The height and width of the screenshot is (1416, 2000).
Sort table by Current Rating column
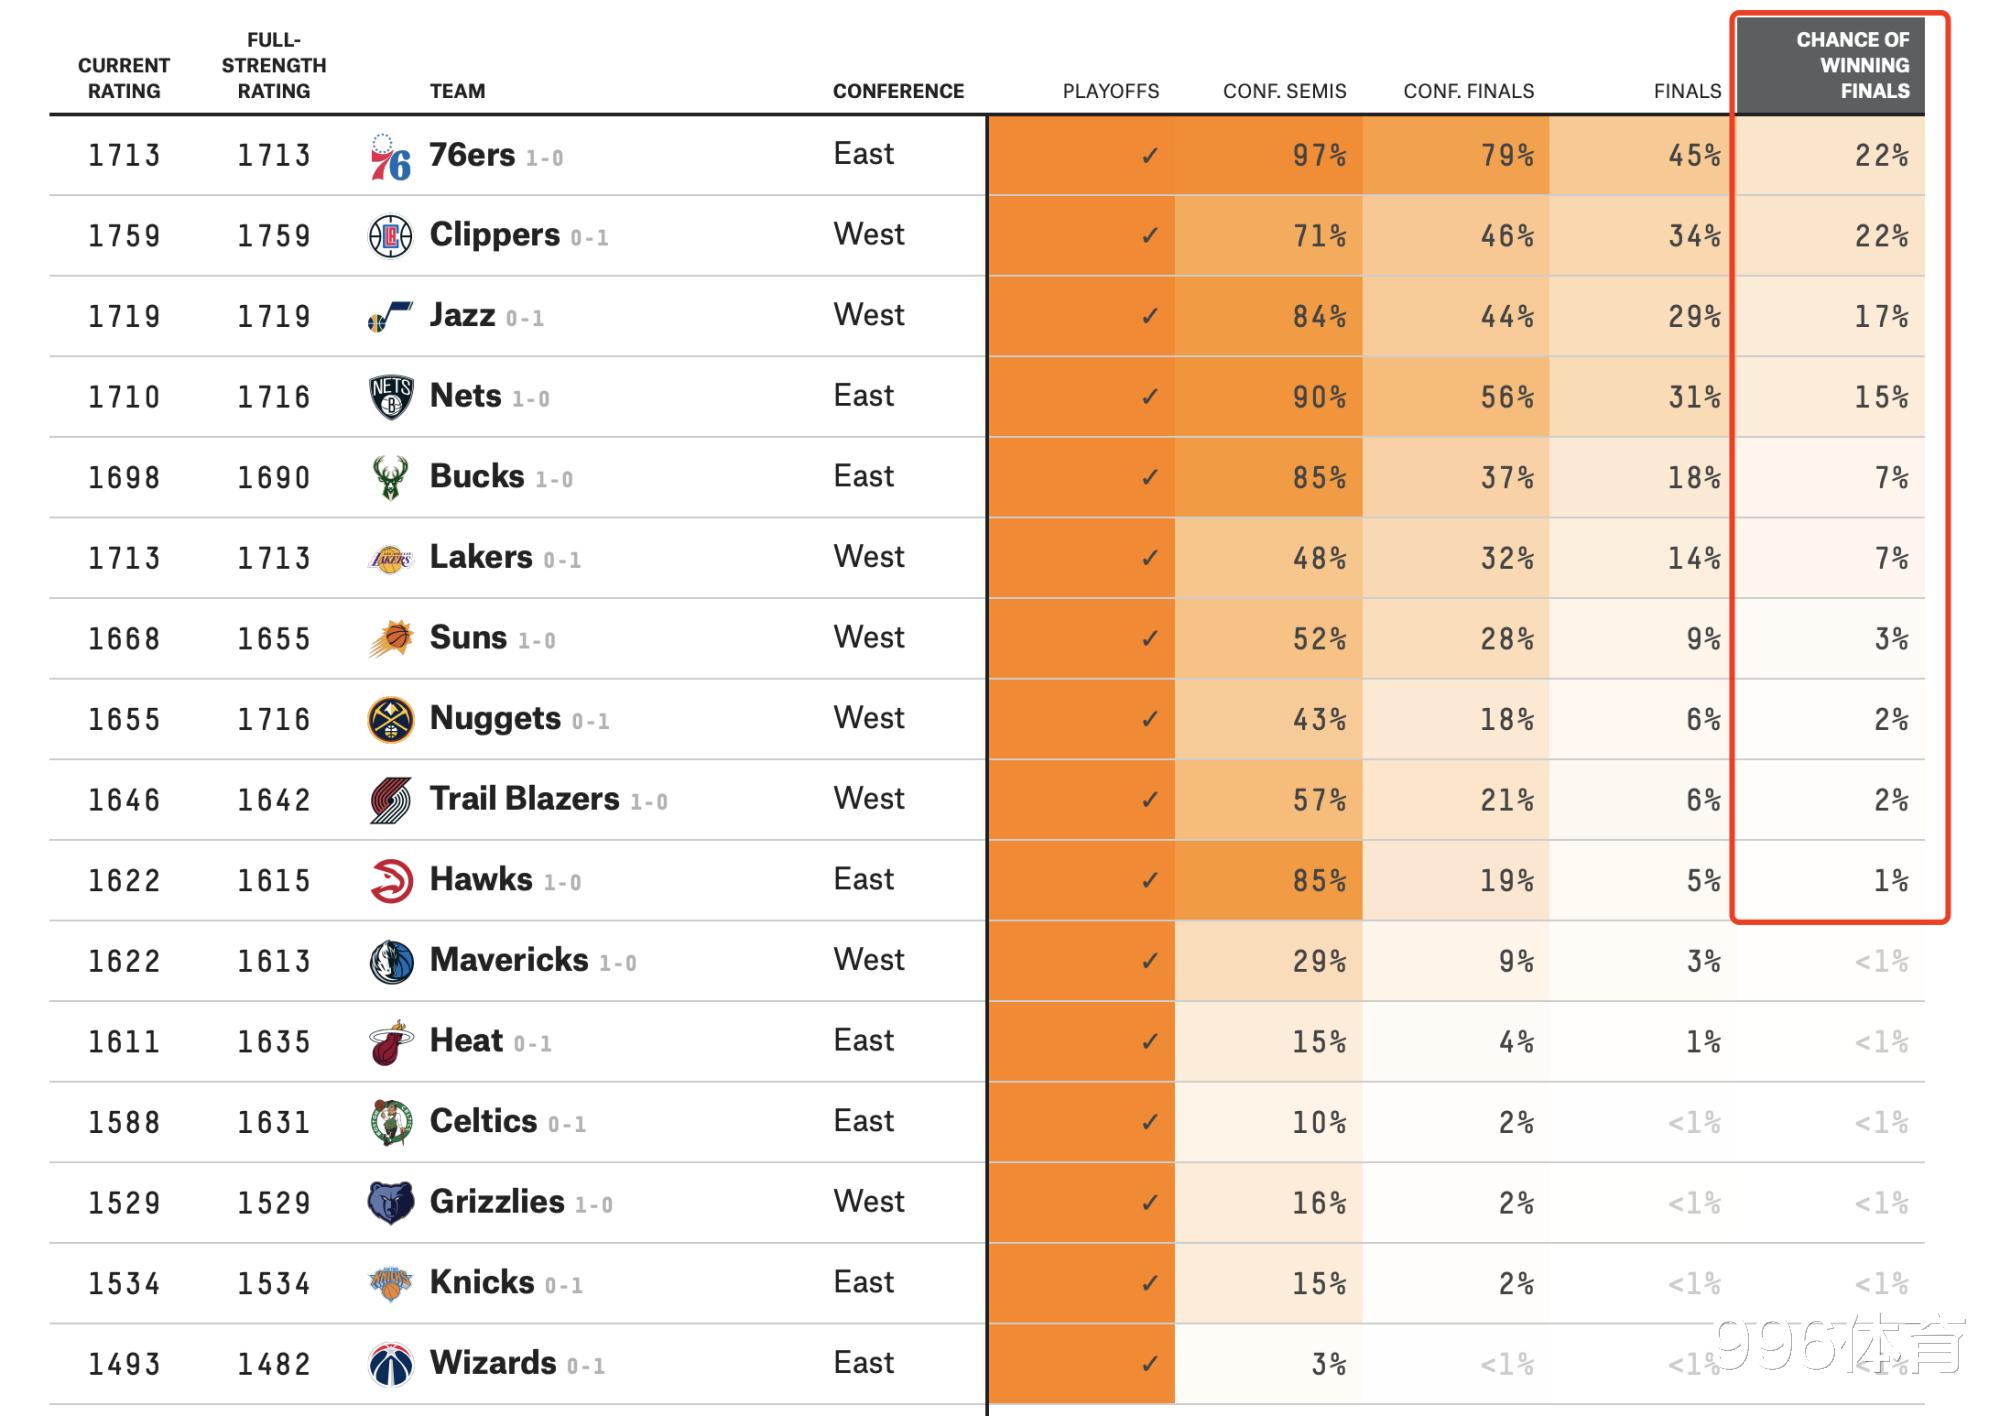[124, 78]
